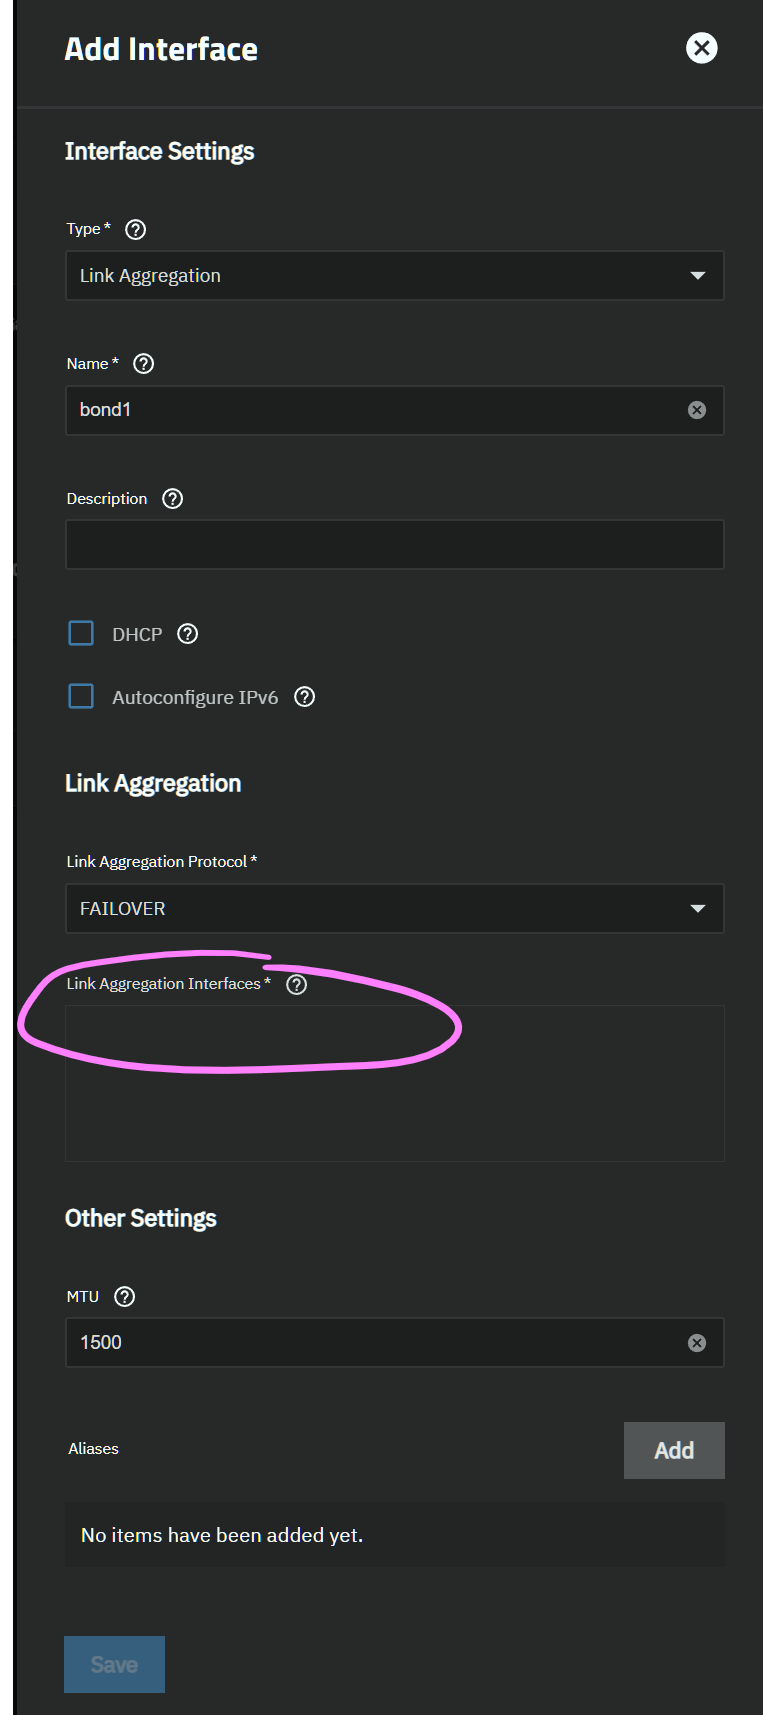The image size is (763, 1715).
Task: Clear the MTU 1500 value
Action: 697,1343
